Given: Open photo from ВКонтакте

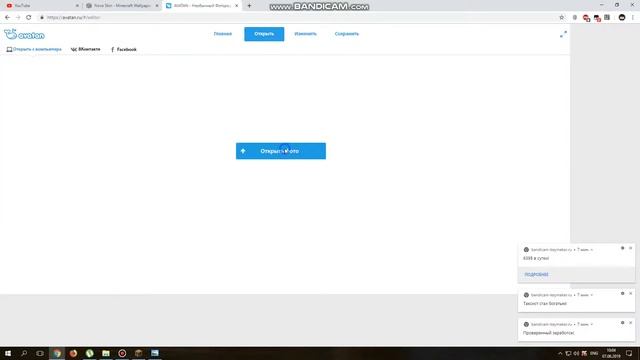Looking at the screenshot, I should click(85, 49).
